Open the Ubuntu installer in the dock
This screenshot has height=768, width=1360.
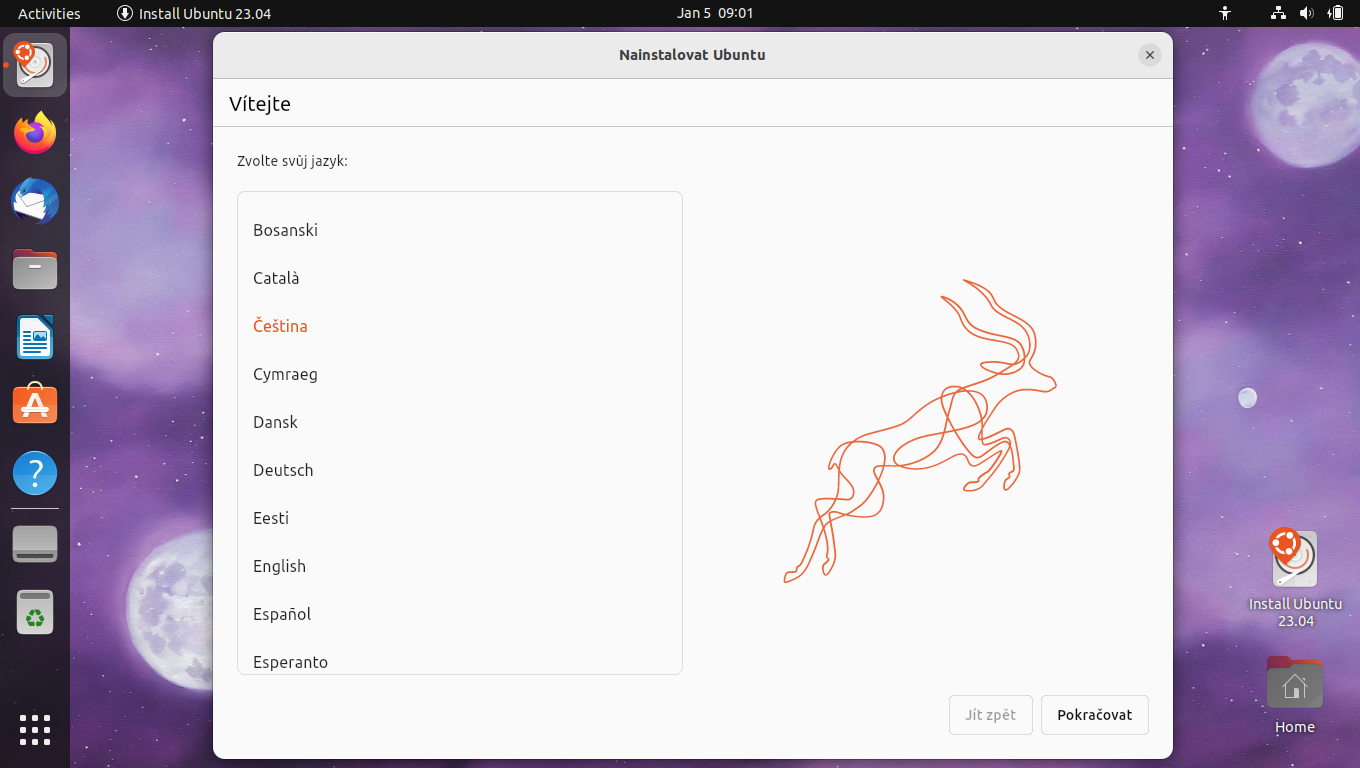tap(35, 65)
